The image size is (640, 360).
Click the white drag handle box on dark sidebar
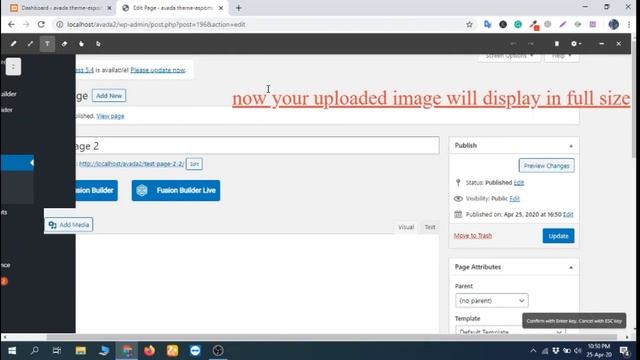(13, 67)
